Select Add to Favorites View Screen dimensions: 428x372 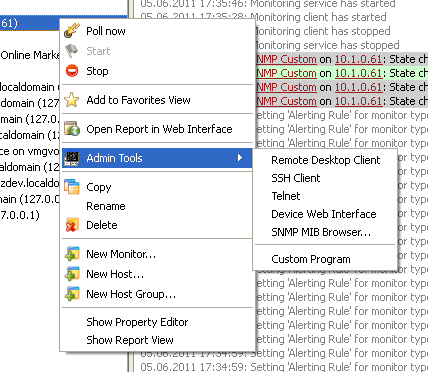tap(157, 100)
